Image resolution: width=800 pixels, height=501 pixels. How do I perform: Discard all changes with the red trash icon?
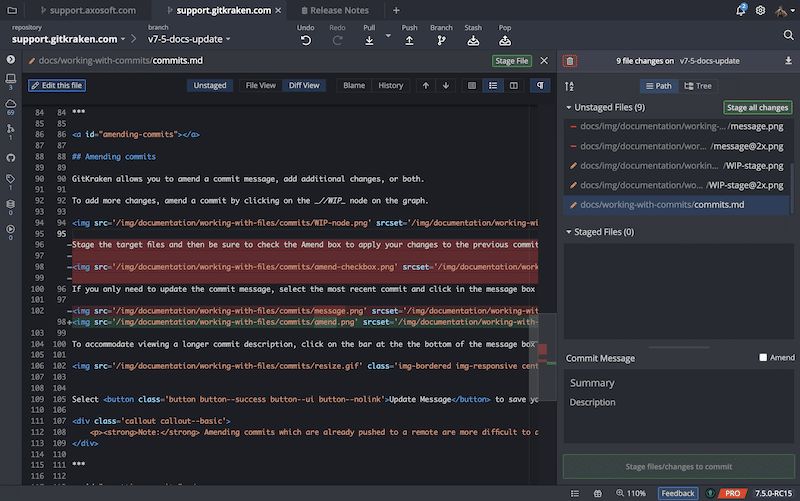pyautogui.click(x=570, y=61)
